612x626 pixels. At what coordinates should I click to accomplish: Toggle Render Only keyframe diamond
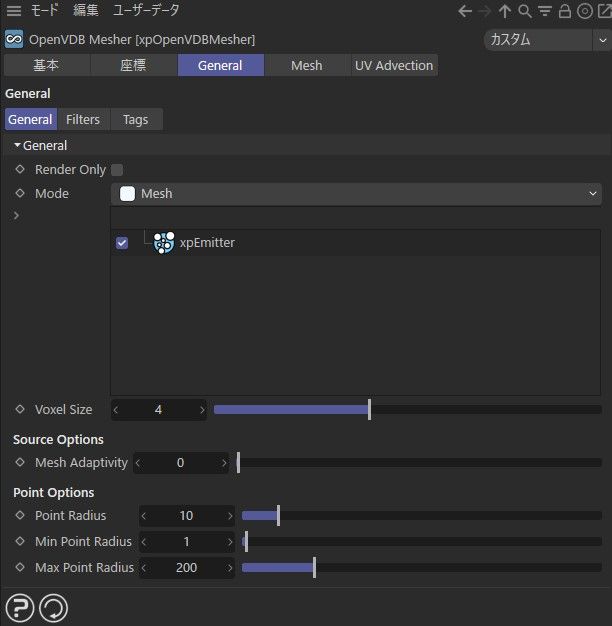click(20, 169)
